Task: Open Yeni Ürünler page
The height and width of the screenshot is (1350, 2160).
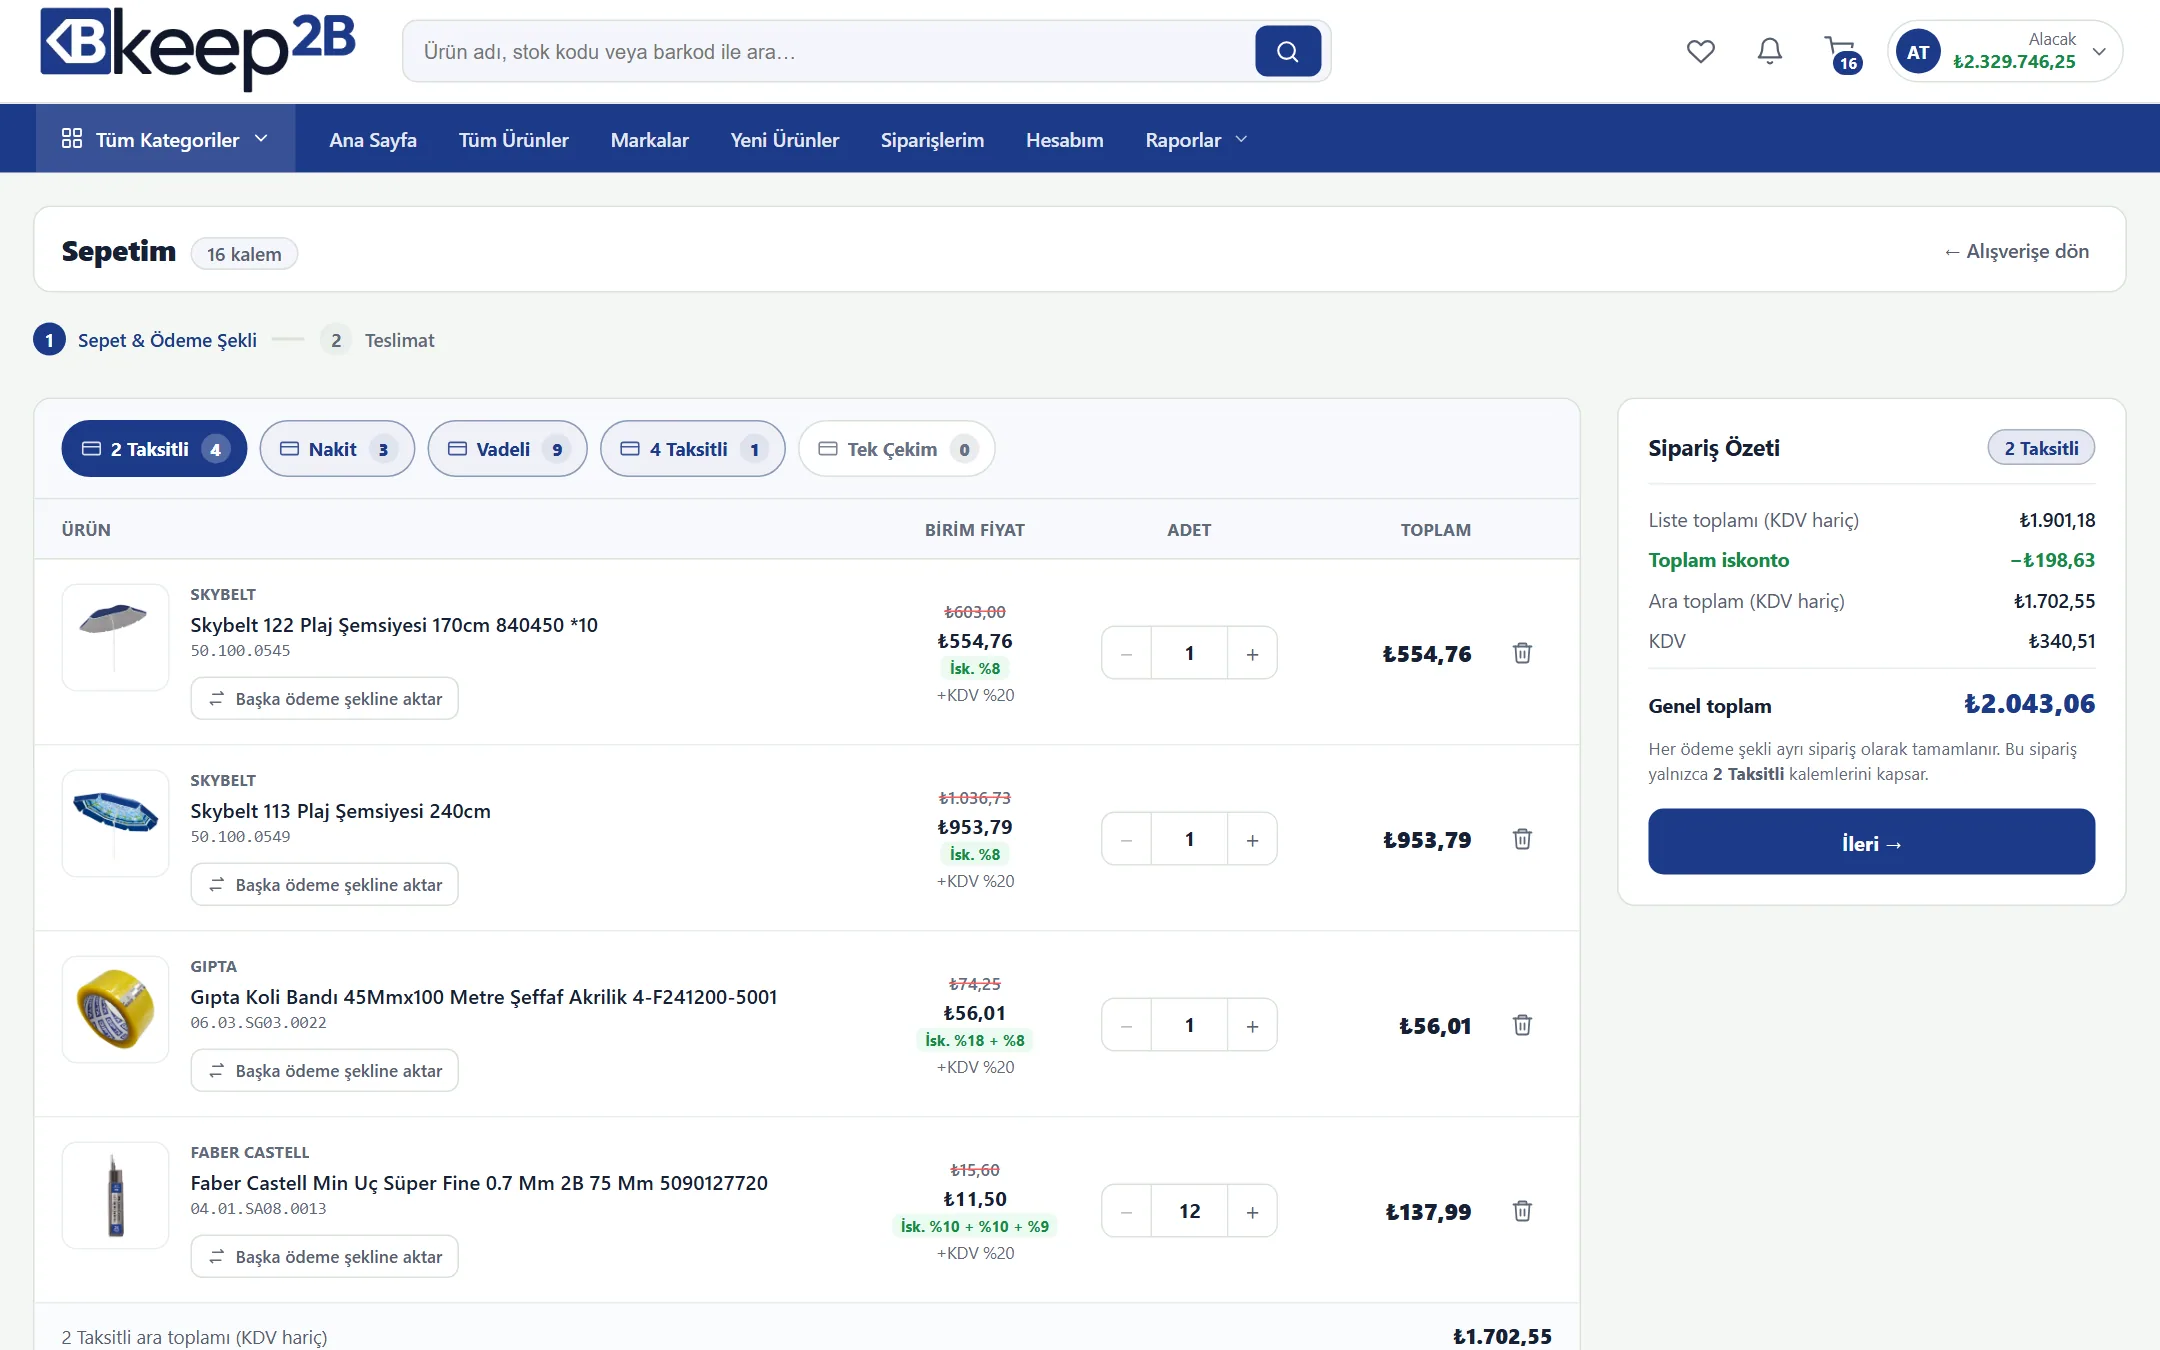Action: tap(784, 139)
